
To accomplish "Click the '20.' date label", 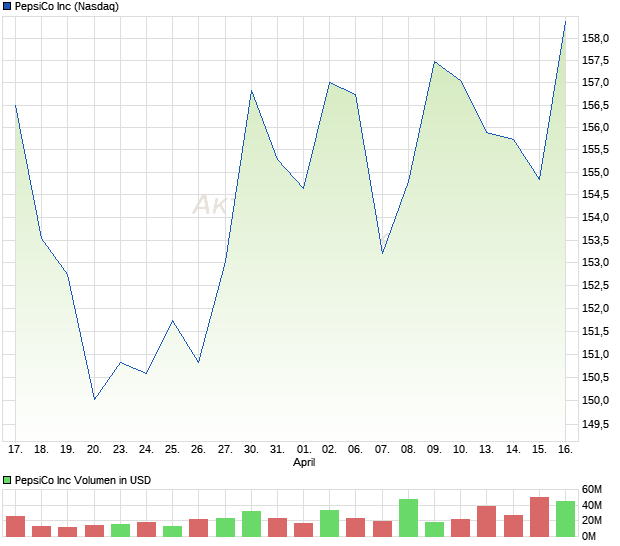I will point(94,449).
